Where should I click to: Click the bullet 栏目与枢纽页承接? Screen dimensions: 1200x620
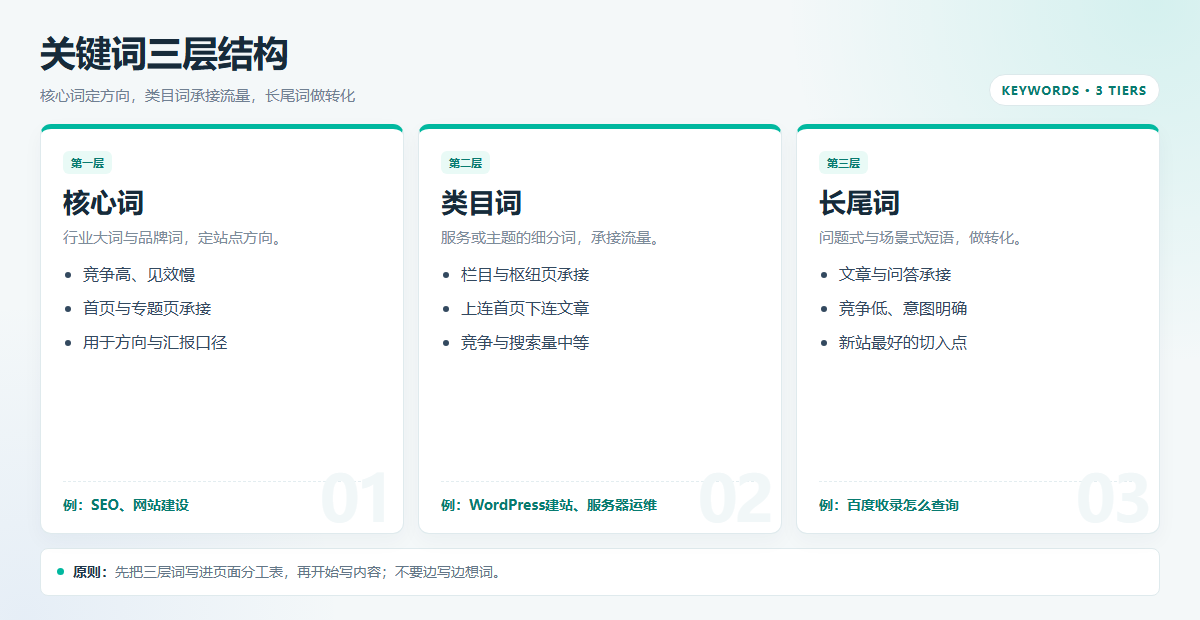(525, 275)
